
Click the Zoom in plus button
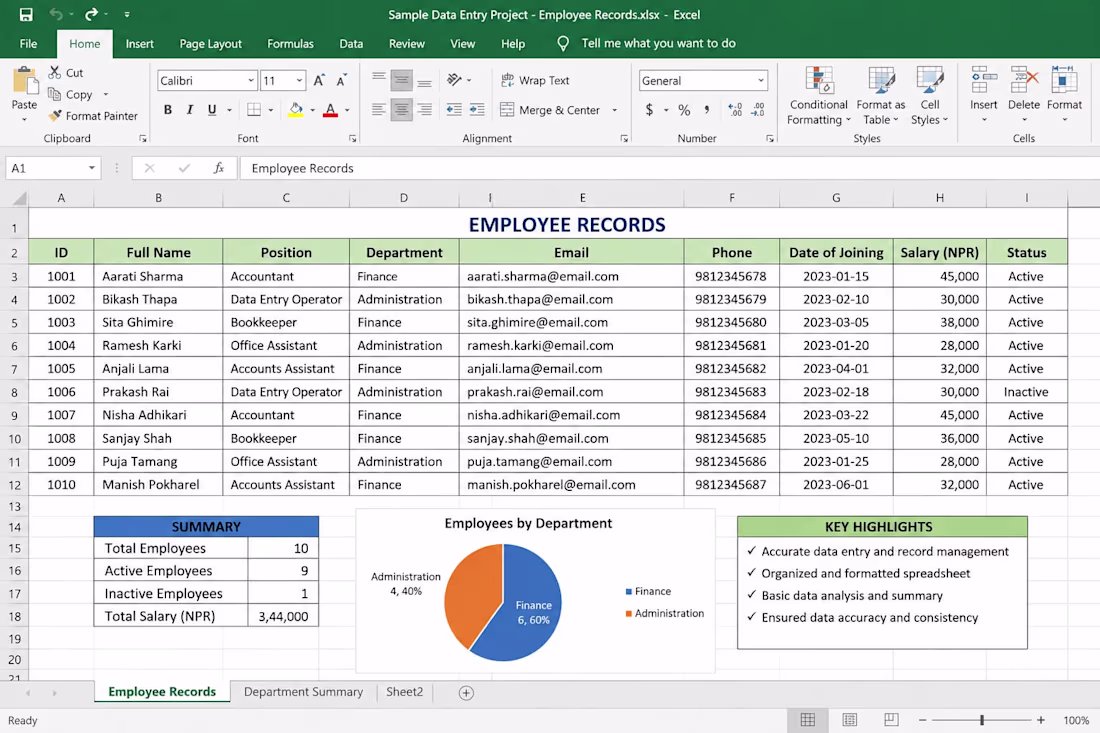pyautogui.click(x=1041, y=720)
